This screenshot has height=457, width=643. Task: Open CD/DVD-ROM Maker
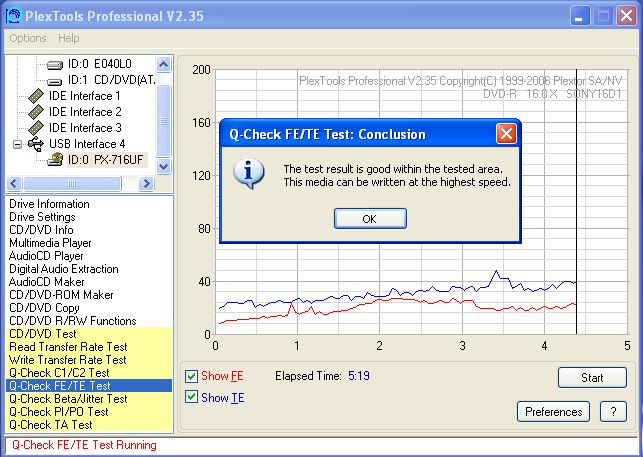[61, 295]
